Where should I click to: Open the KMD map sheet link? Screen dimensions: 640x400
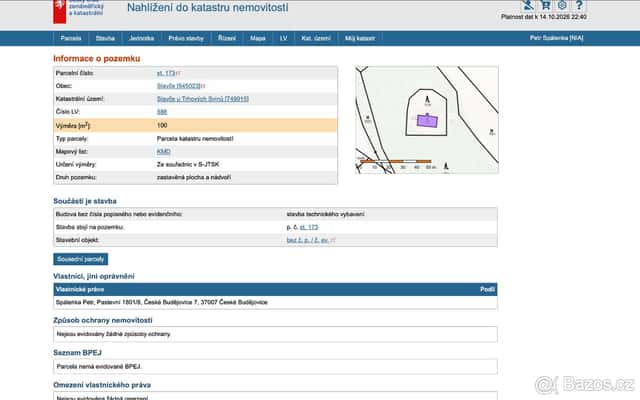pyautogui.click(x=164, y=151)
